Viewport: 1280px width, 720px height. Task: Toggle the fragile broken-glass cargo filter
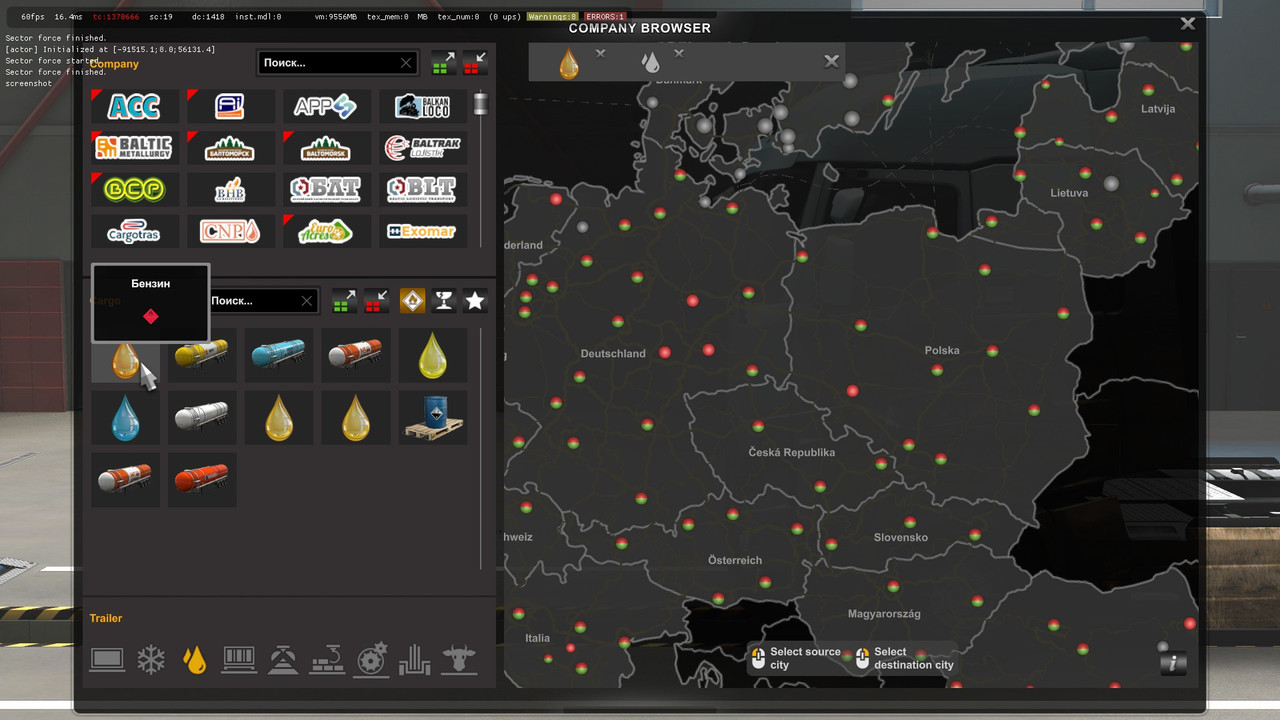pyautogui.click(x=444, y=300)
